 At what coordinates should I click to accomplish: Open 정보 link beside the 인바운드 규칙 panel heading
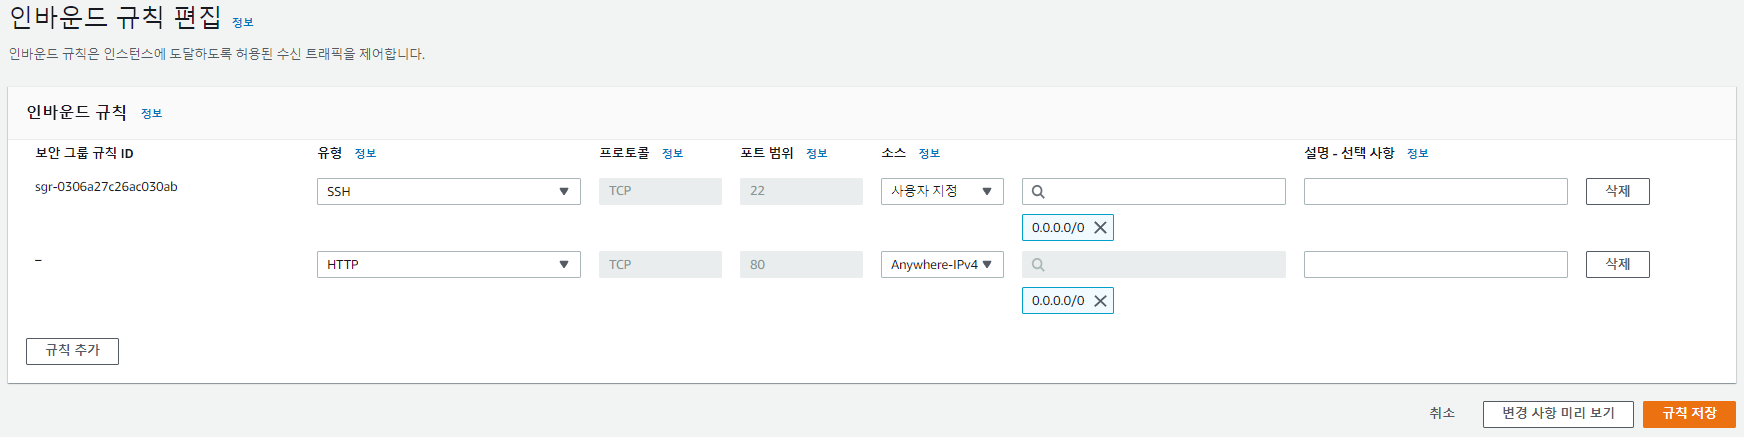(152, 114)
